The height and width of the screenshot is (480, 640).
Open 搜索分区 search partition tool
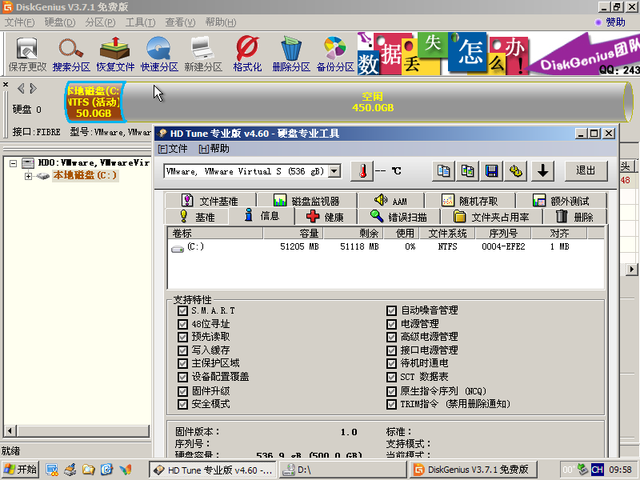pyautogui.click(x=71, y=54)
